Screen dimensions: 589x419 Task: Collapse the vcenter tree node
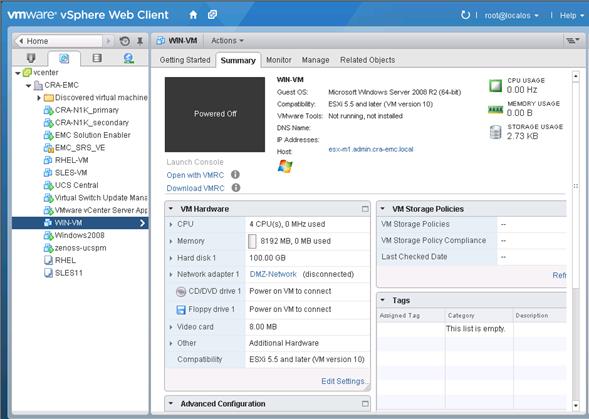(x=18, y=73)
